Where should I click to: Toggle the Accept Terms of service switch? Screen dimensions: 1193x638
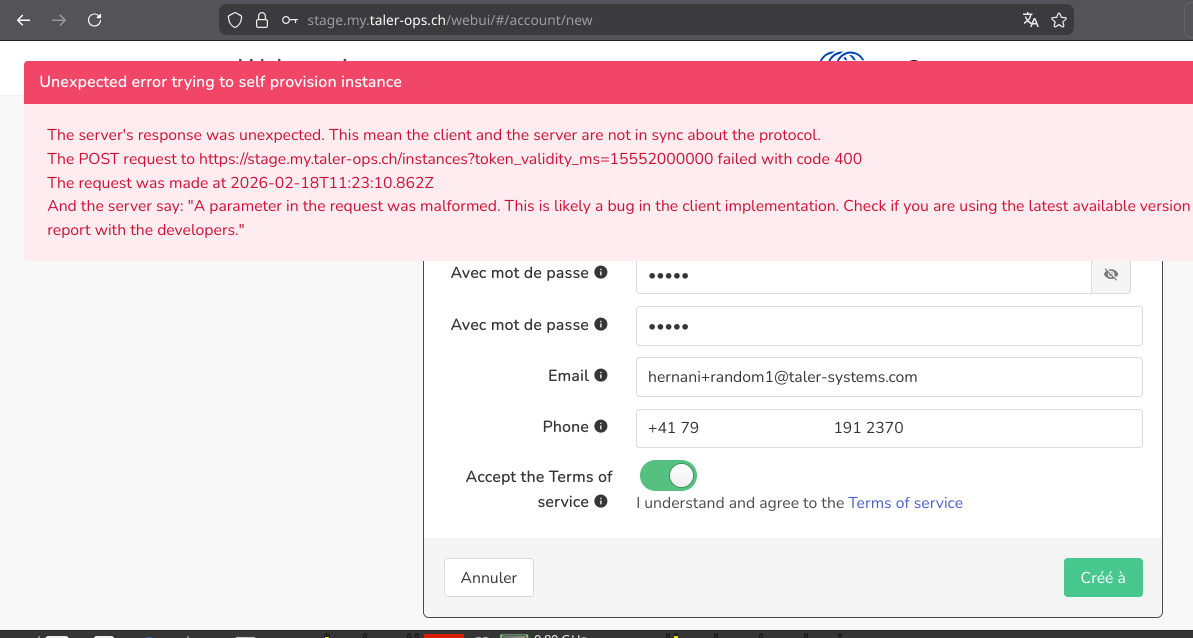pos(668,476)
